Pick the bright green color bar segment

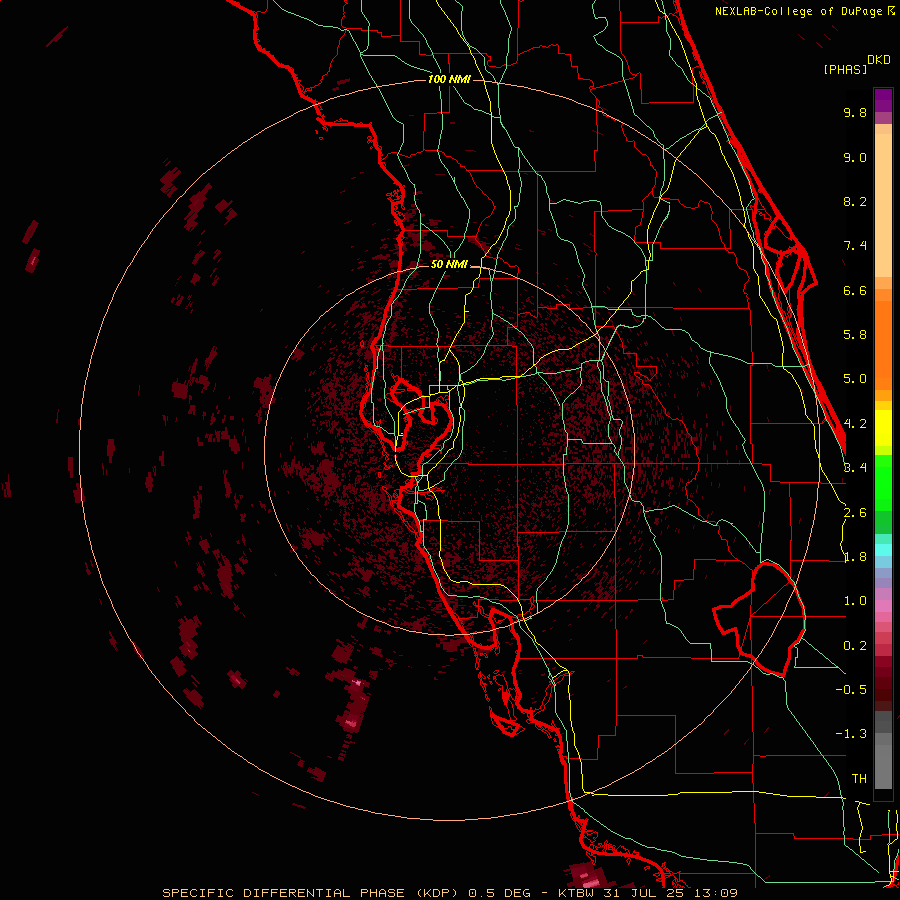(x=883, y=482)
